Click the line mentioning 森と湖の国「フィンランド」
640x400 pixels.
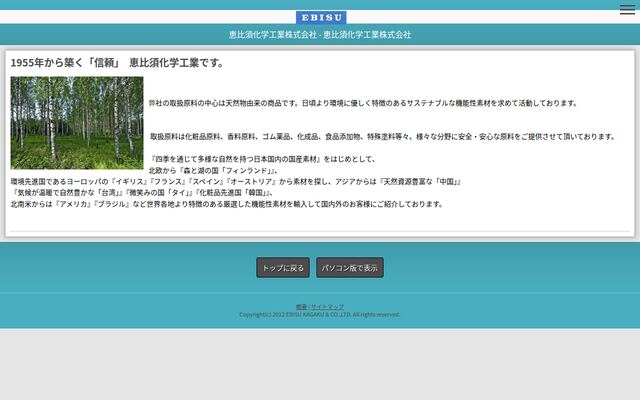[213, 171]
